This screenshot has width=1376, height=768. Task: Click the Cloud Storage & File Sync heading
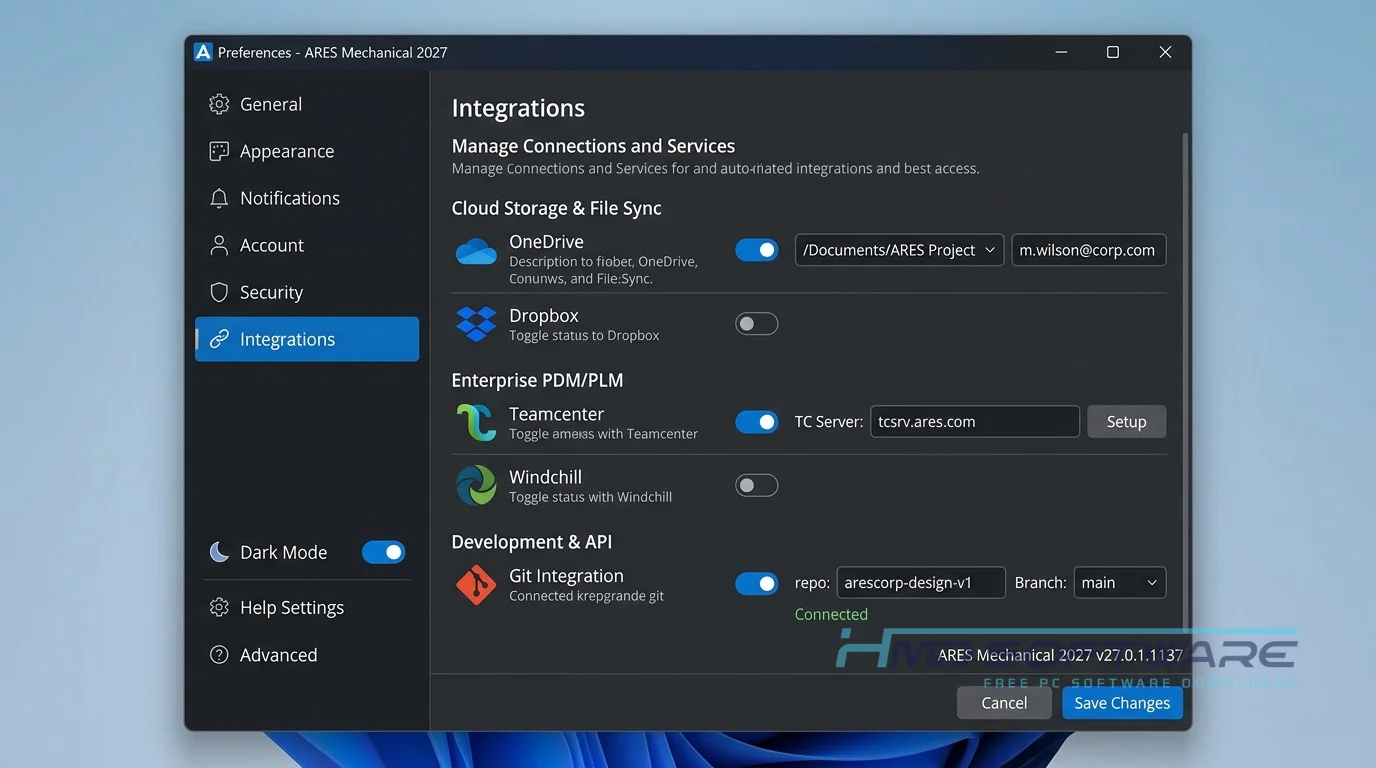pos(556,208)
